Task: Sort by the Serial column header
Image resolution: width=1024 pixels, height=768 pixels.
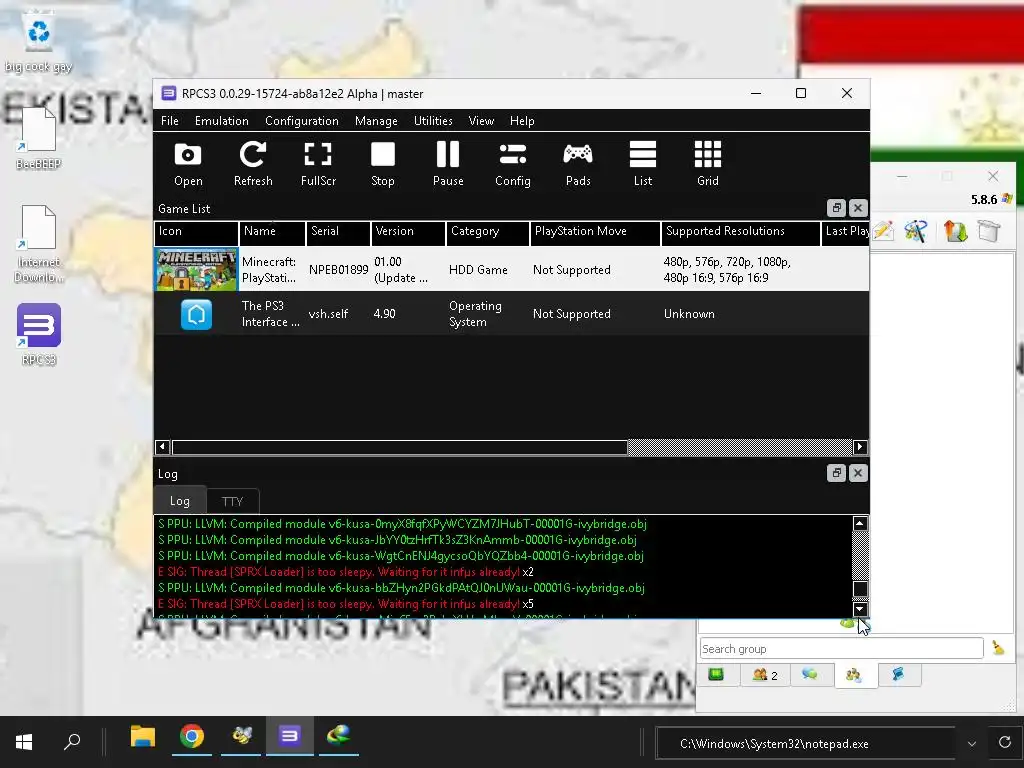Action: click(338, 231)
